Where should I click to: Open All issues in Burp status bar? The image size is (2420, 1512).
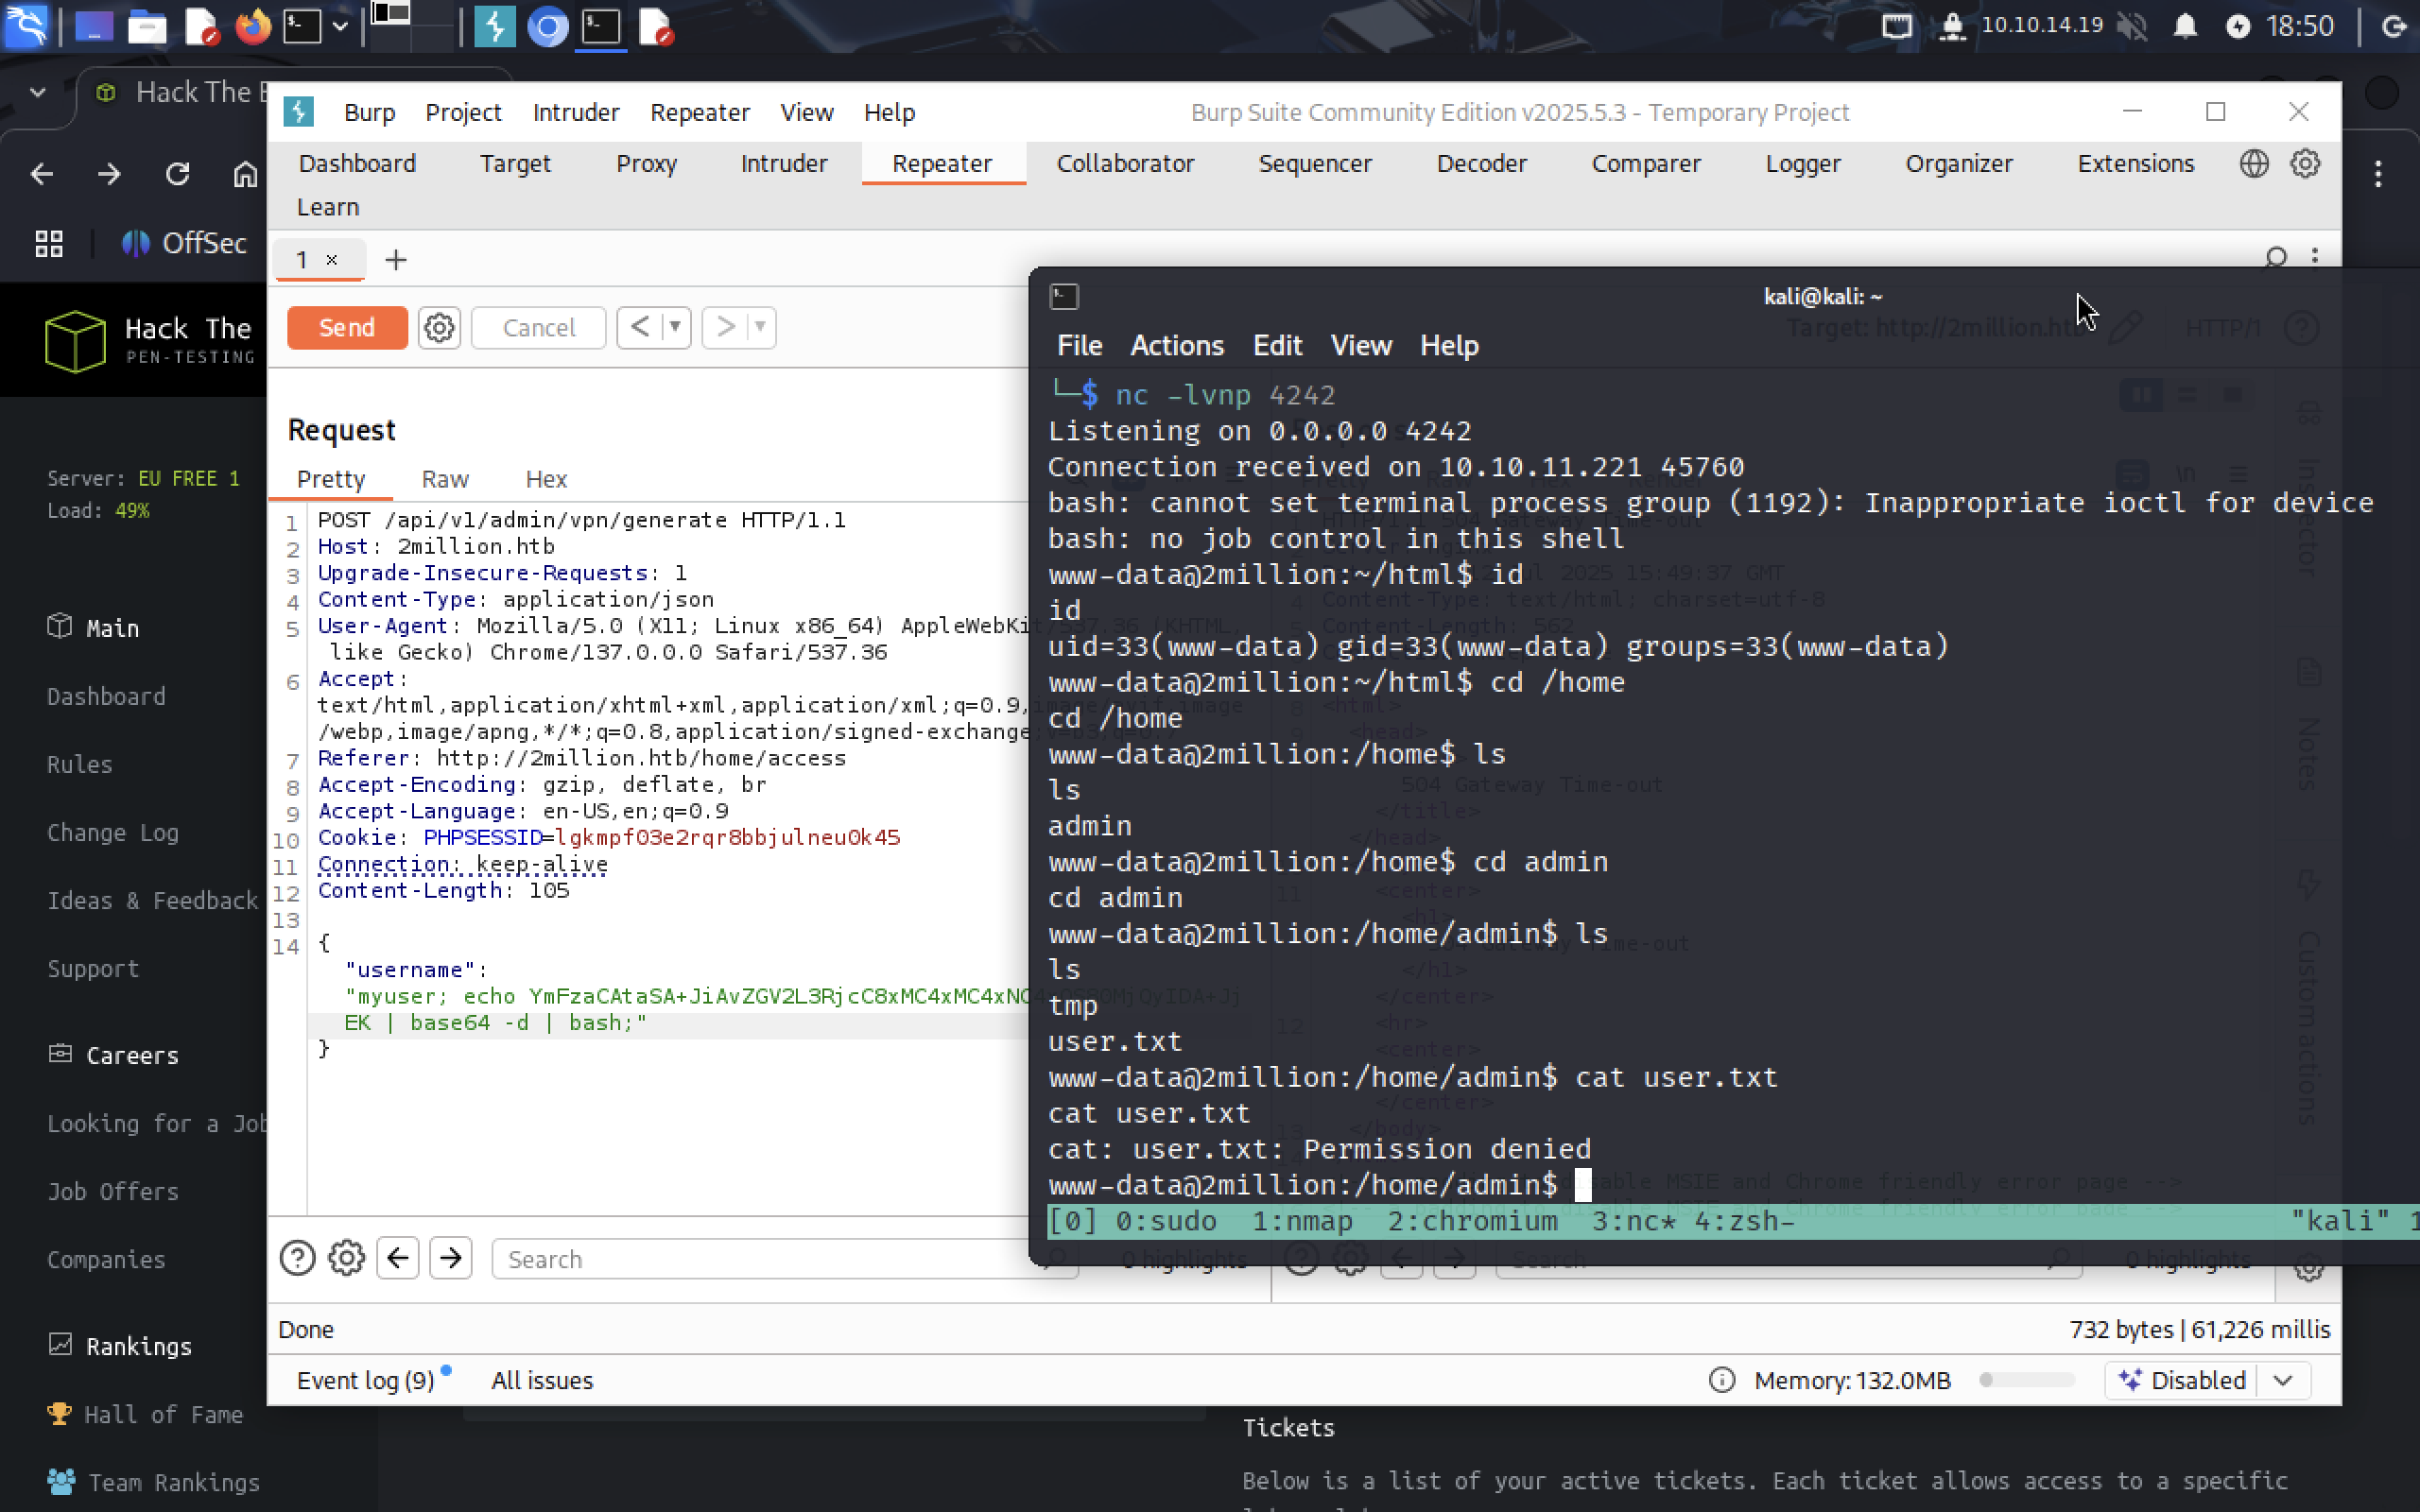(x=542, y=1380)
